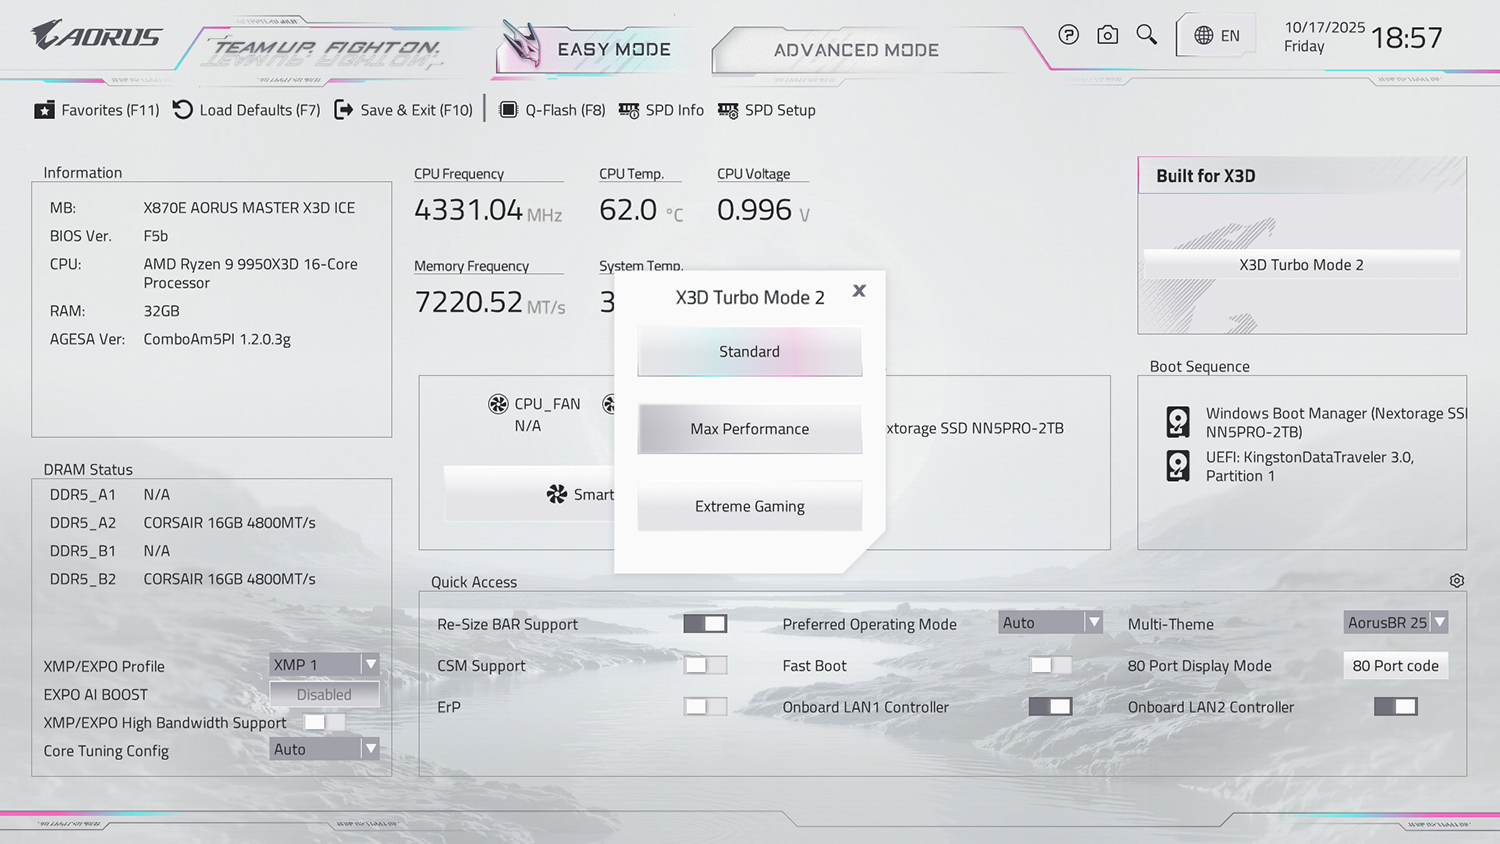Open SPD Setup
Image resolution: width=1500 pixels, height=844 pixels.
(x=767, y=110)
